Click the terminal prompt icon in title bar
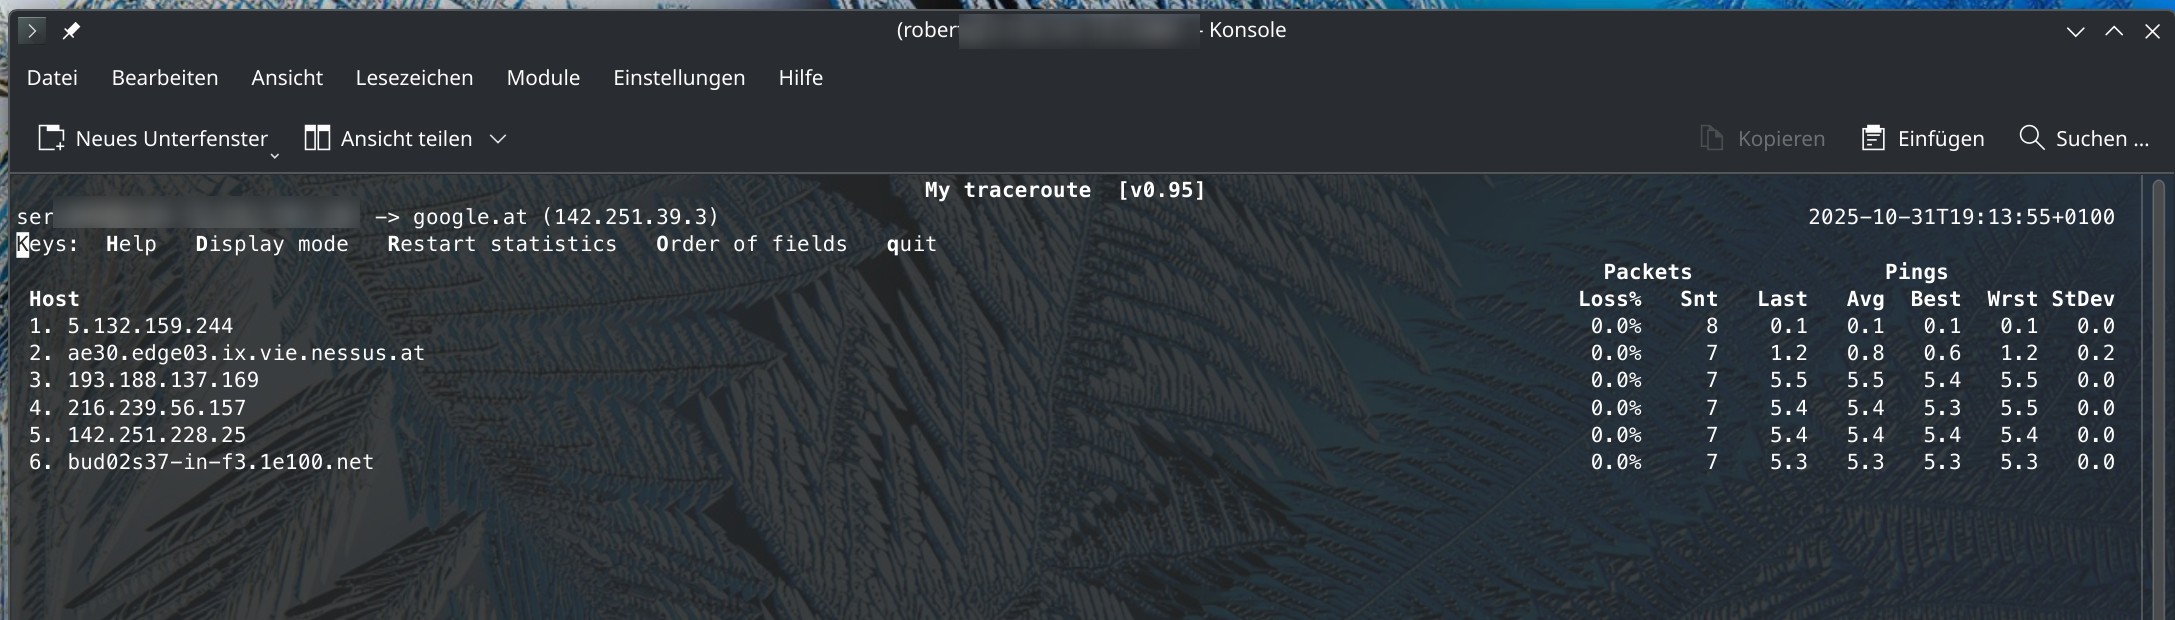The image size is (2175, 620). point(32,31)
